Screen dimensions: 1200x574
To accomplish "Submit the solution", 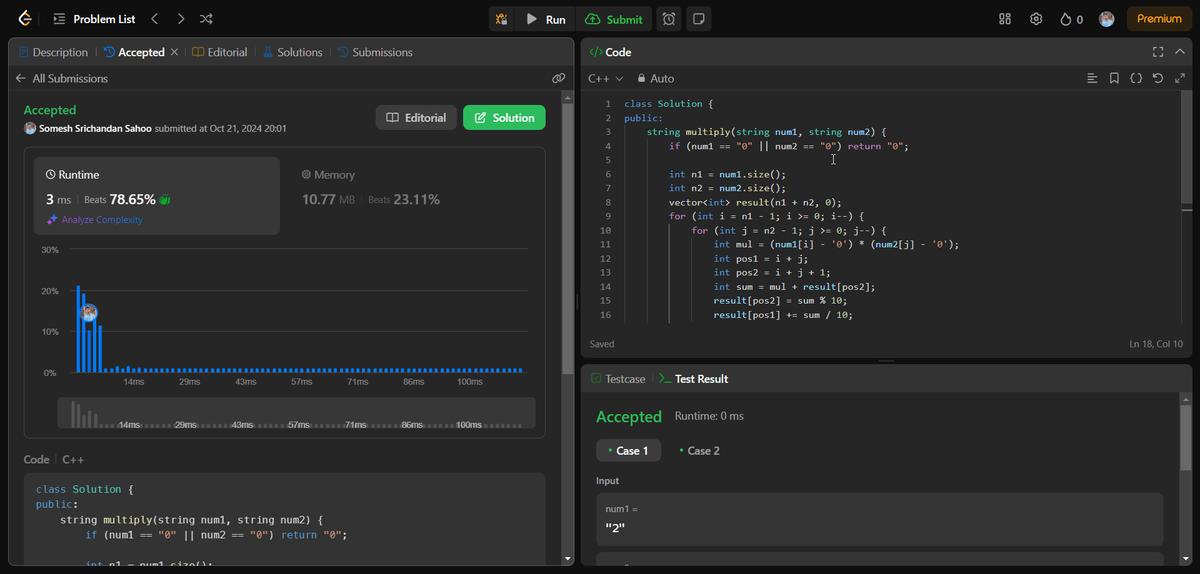I will tap(615, 19).
